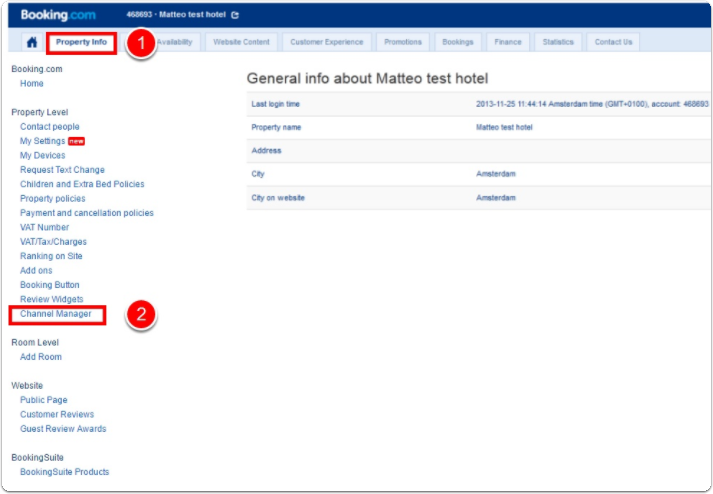This screenshot has height=494, width=713.
Task: Open the Bookings tab
Action: point(457,42)
